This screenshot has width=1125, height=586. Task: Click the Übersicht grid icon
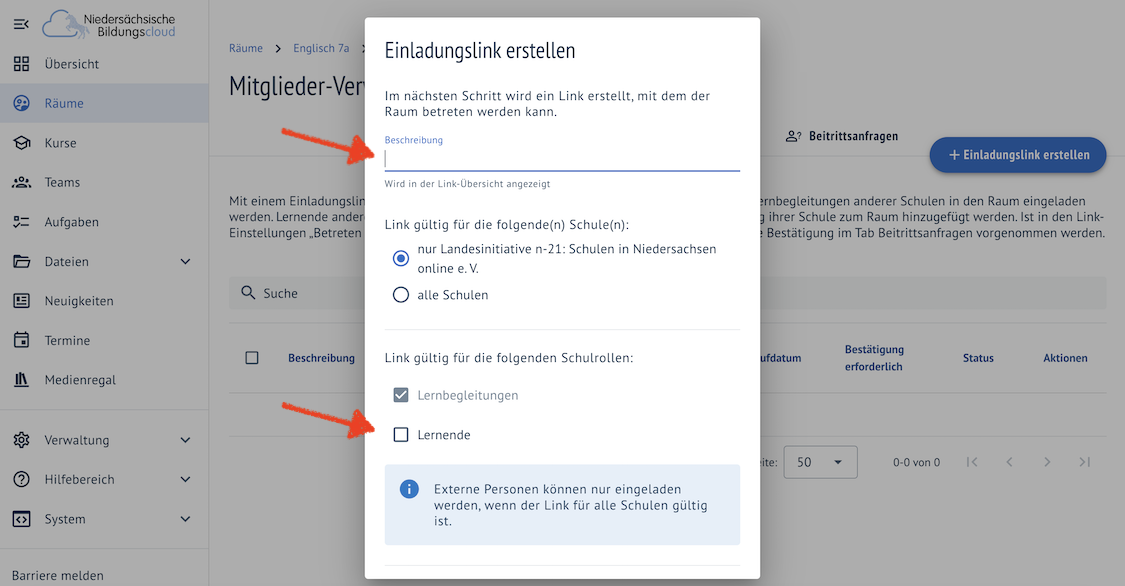pyautogui.click(x=22, y=64)
